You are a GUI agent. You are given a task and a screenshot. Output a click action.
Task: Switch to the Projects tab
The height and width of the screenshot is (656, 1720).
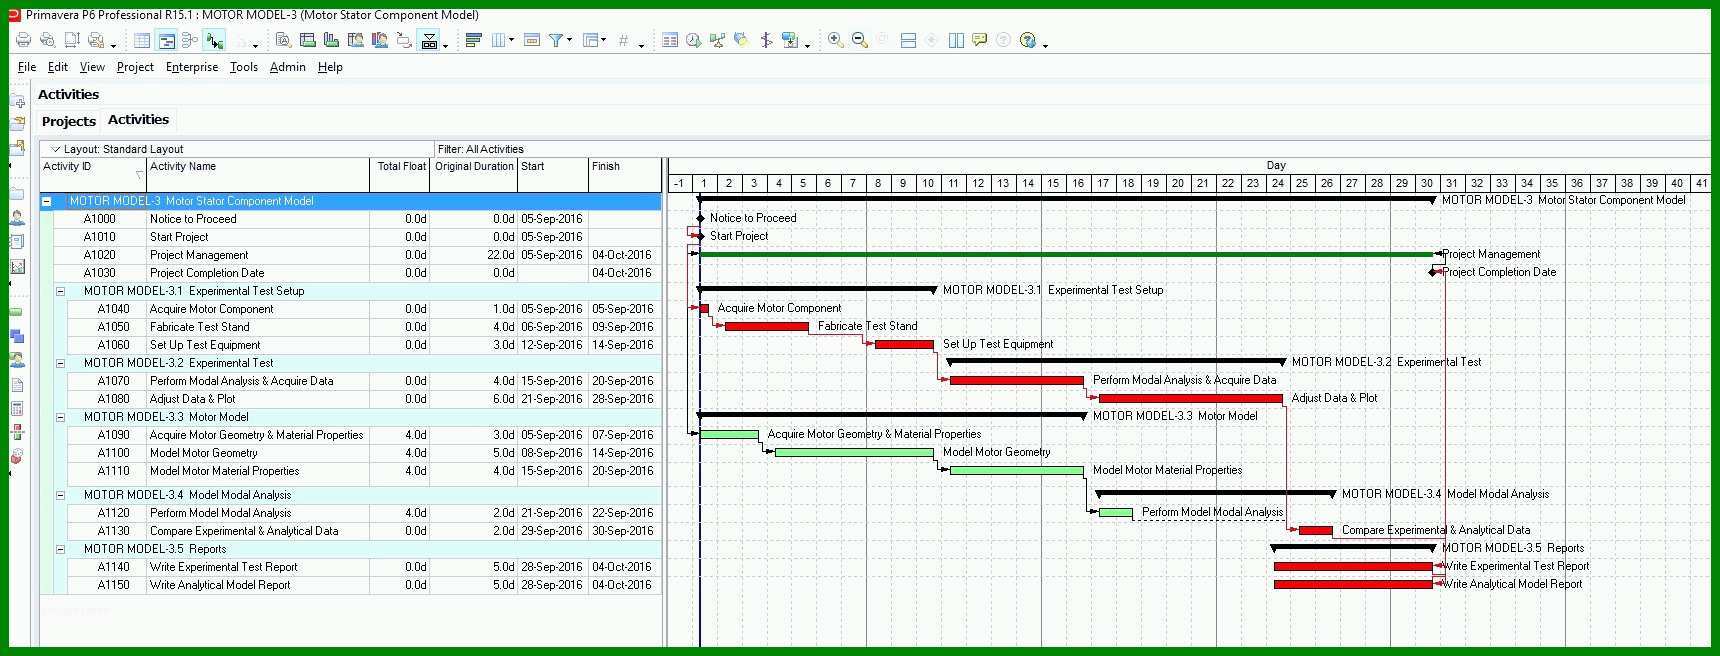click(69, 121)
